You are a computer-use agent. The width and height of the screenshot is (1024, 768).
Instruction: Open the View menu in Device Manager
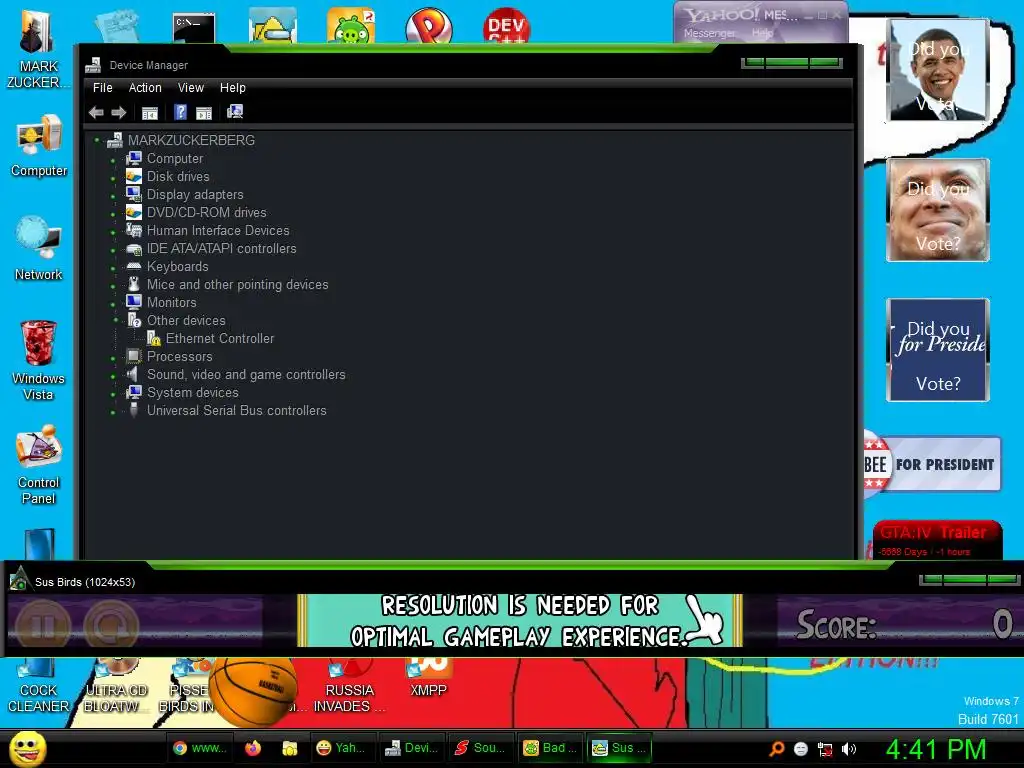click(x=191, y=88)
